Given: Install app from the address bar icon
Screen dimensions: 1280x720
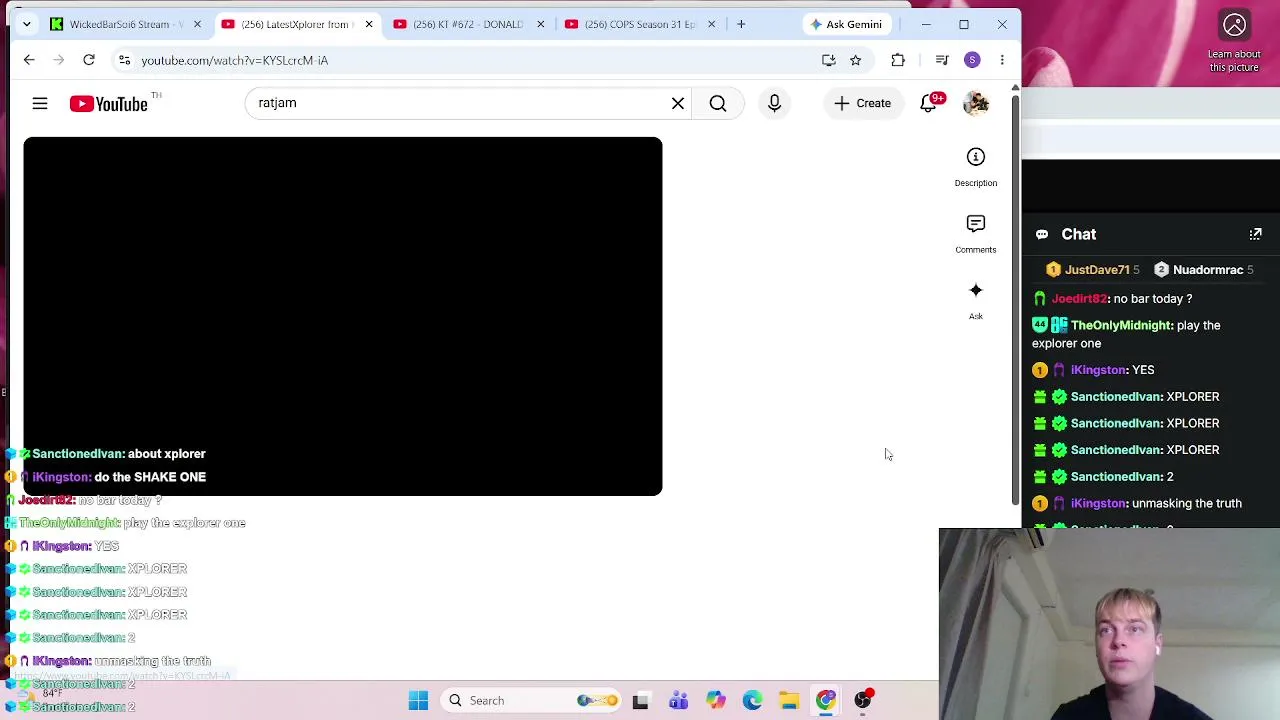Looking at the screenshot, I should click(x=829, y=60).
